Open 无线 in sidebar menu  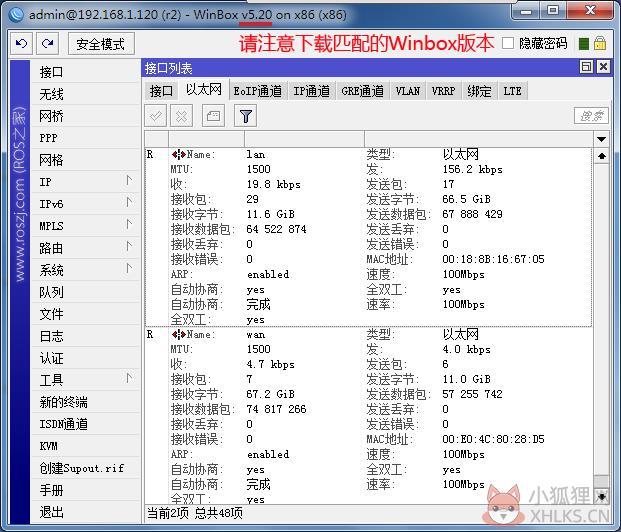click(85, 94)
